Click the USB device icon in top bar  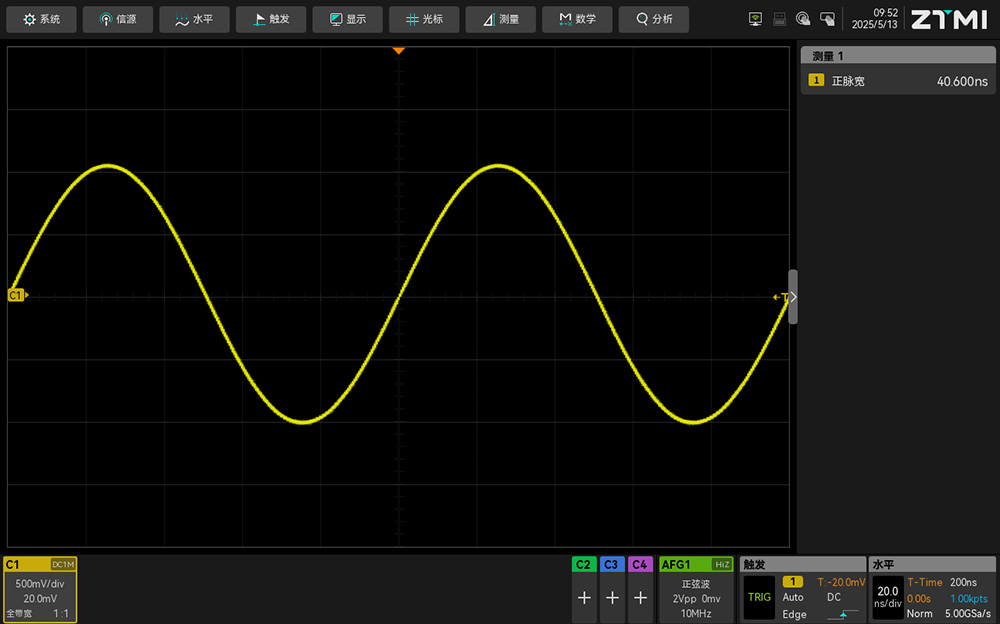pos(780,19)
